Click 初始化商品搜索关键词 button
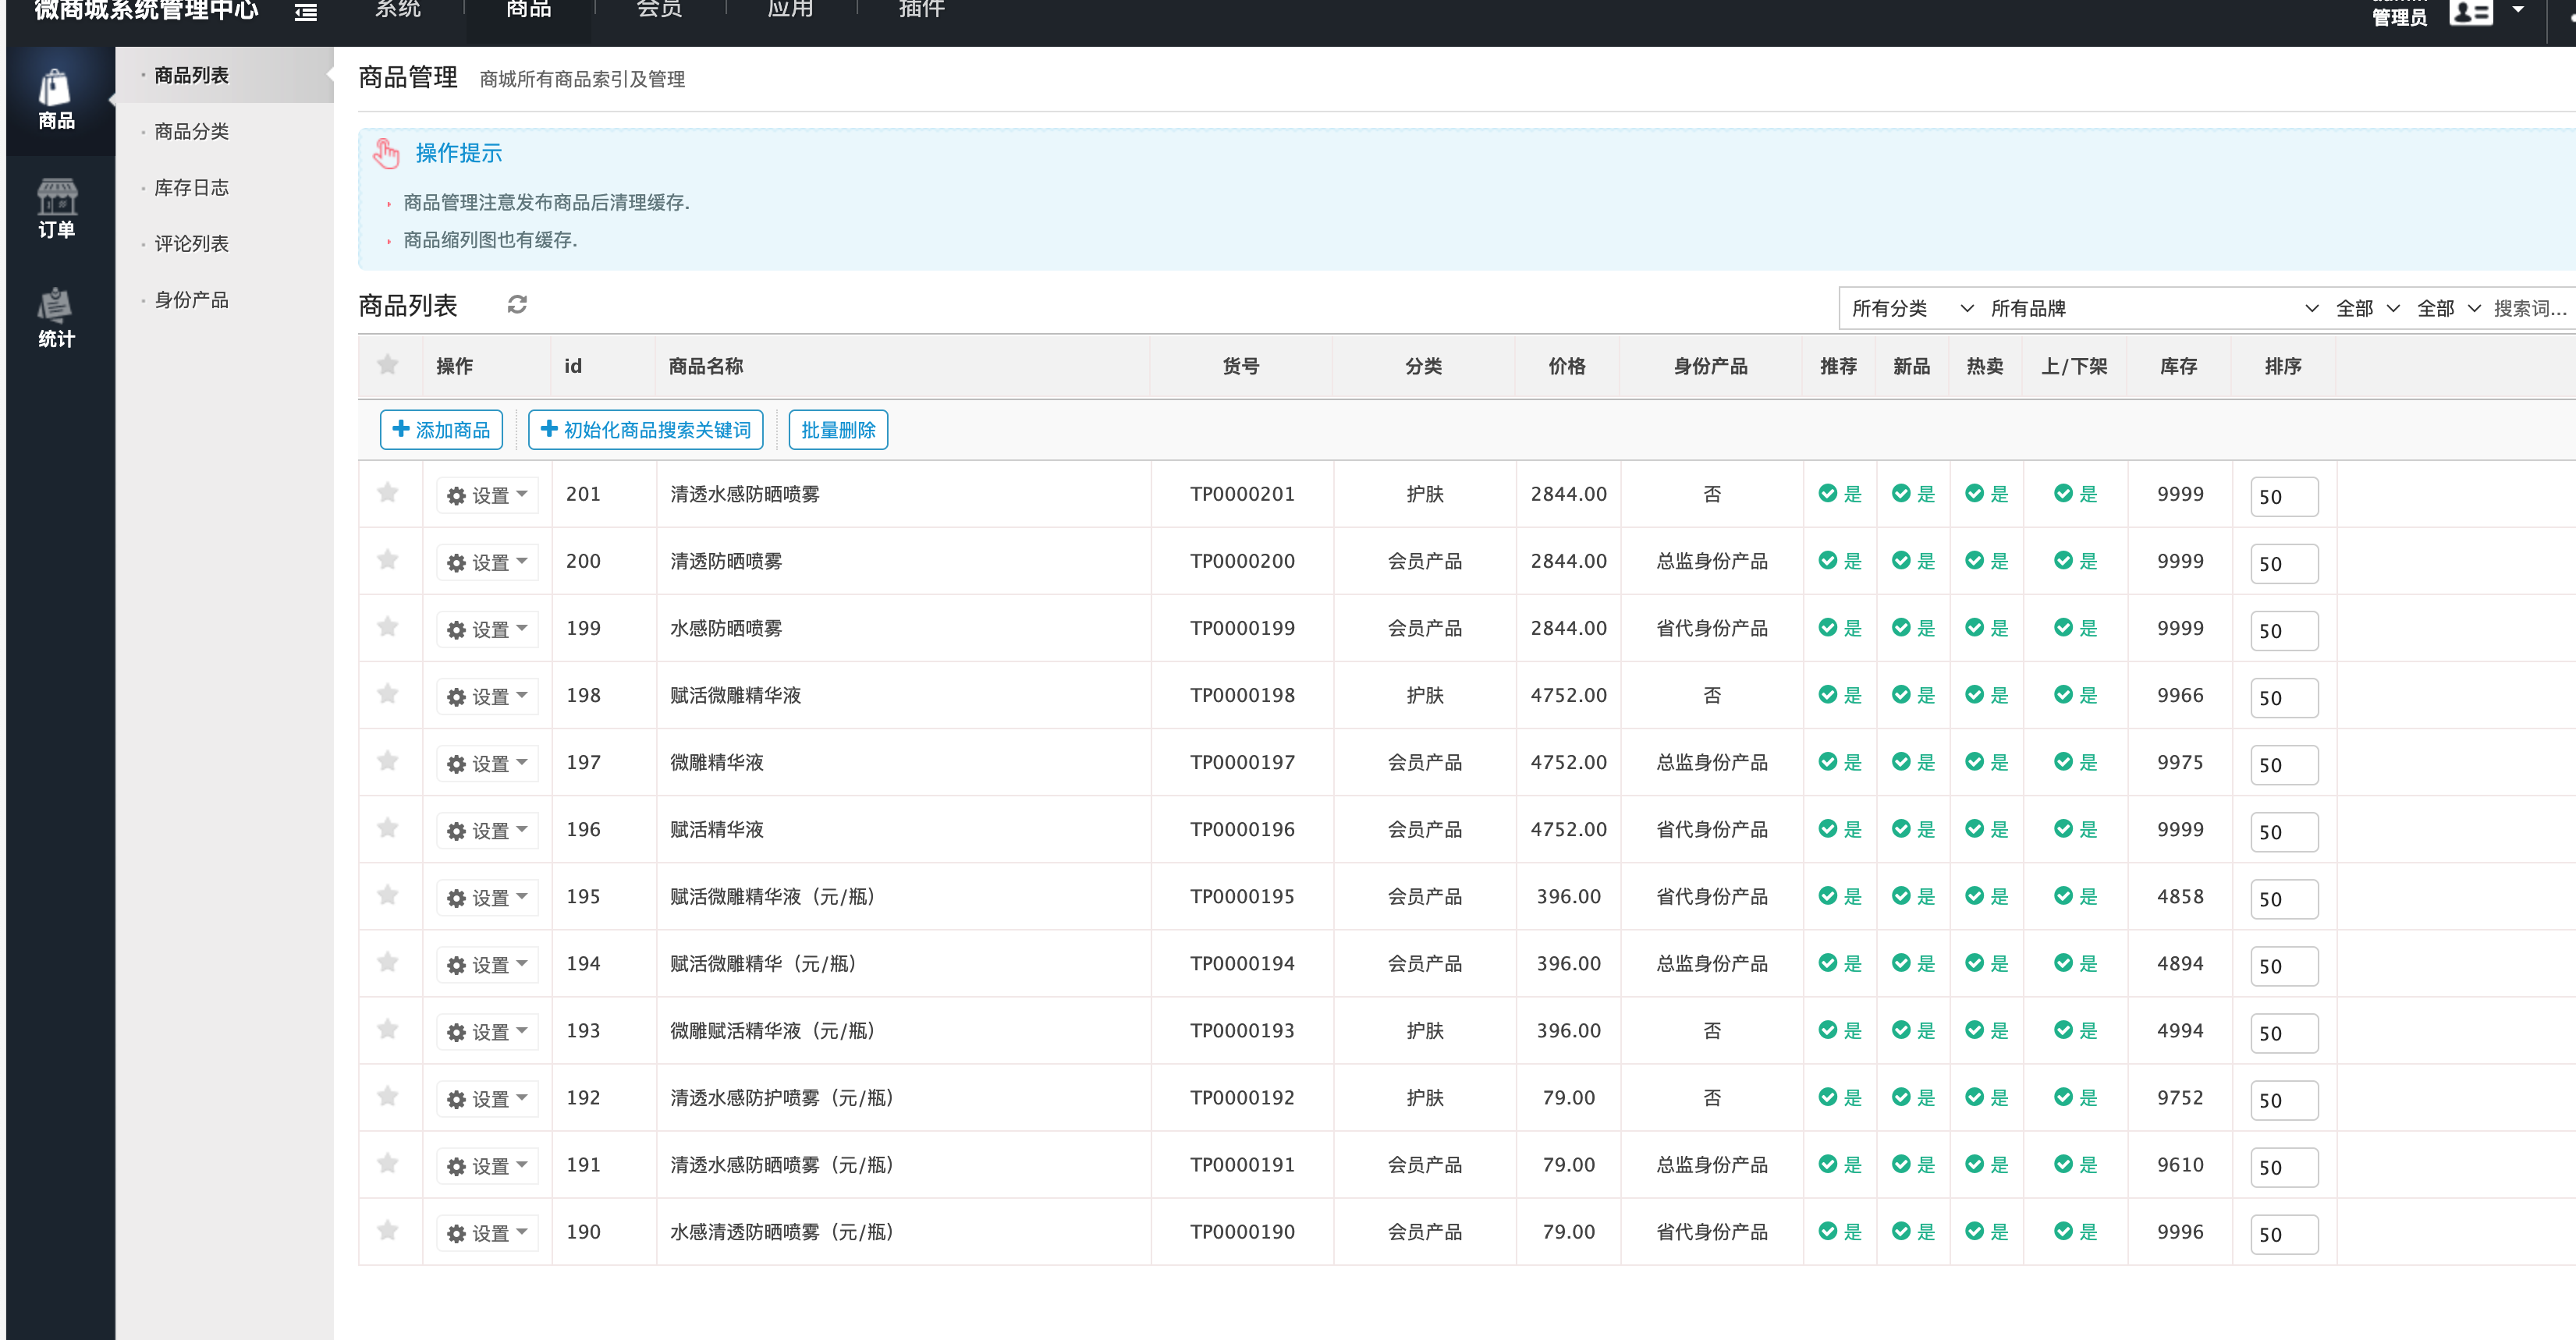2576x1340 pixels. [x=645, y=429]
